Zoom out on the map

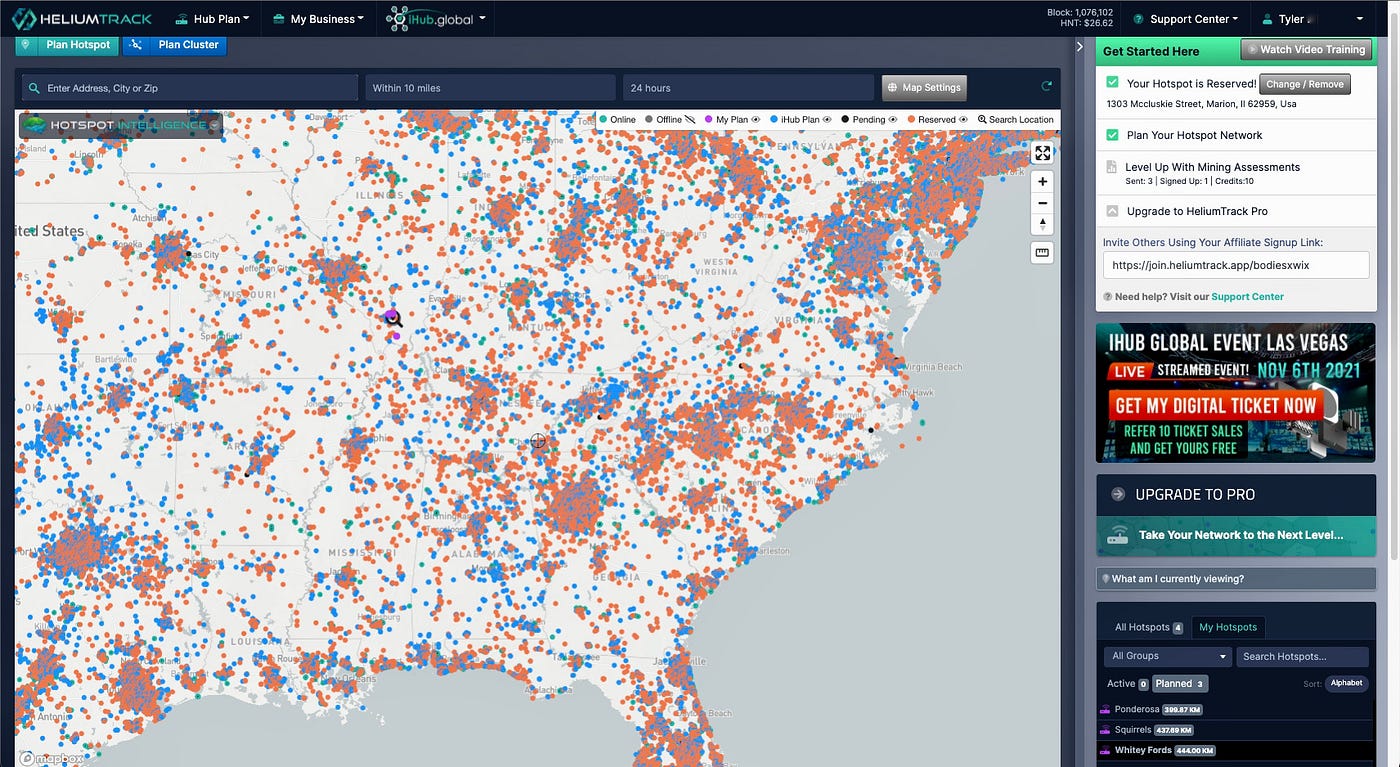coord(1042,203)
